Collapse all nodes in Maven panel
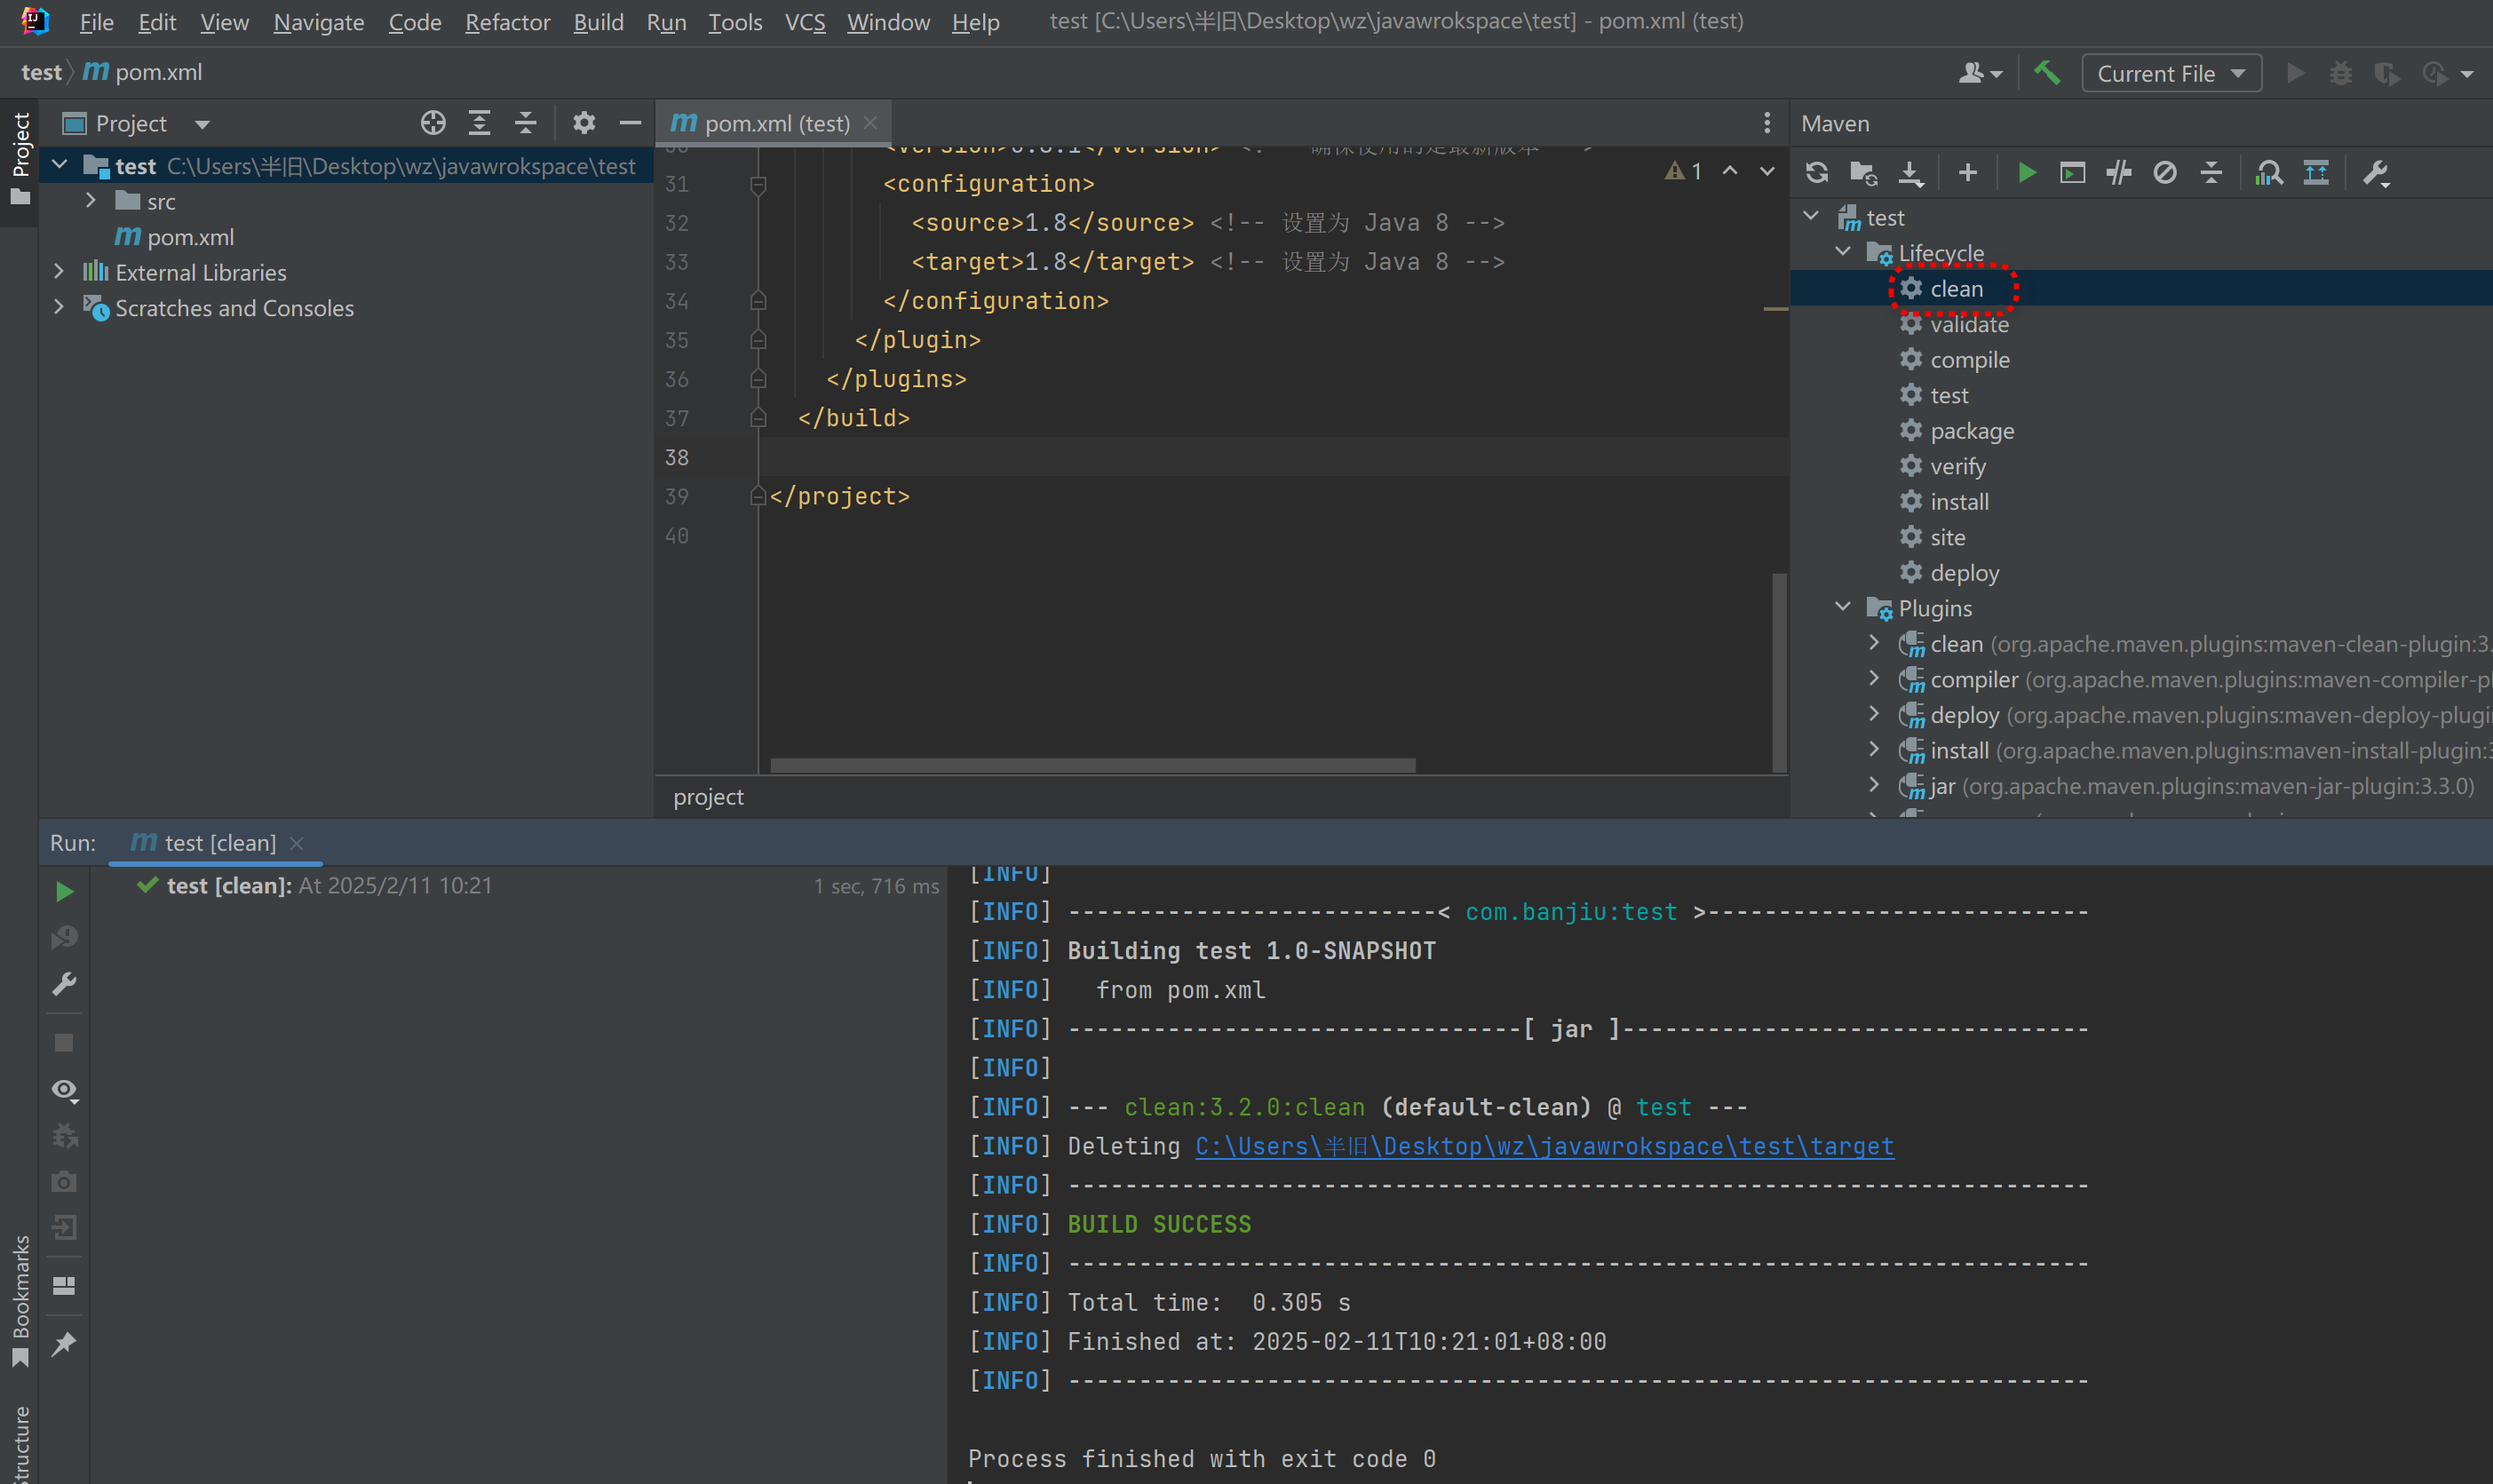Screen dimensions: 2493x1484 click(x=2211, y=173)
